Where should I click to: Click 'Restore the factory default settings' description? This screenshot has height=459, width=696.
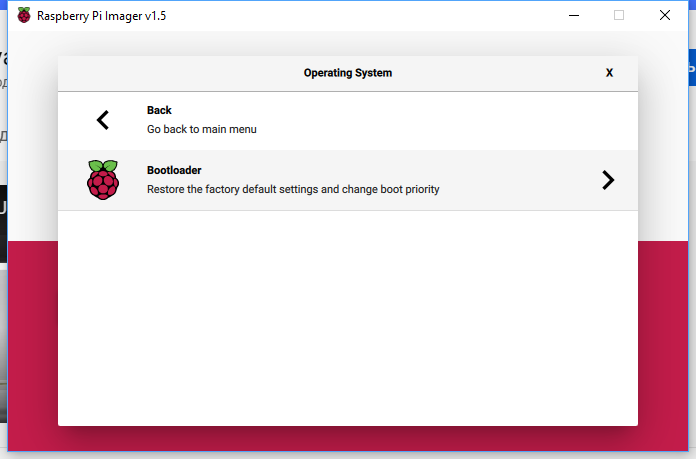(293, 189)
